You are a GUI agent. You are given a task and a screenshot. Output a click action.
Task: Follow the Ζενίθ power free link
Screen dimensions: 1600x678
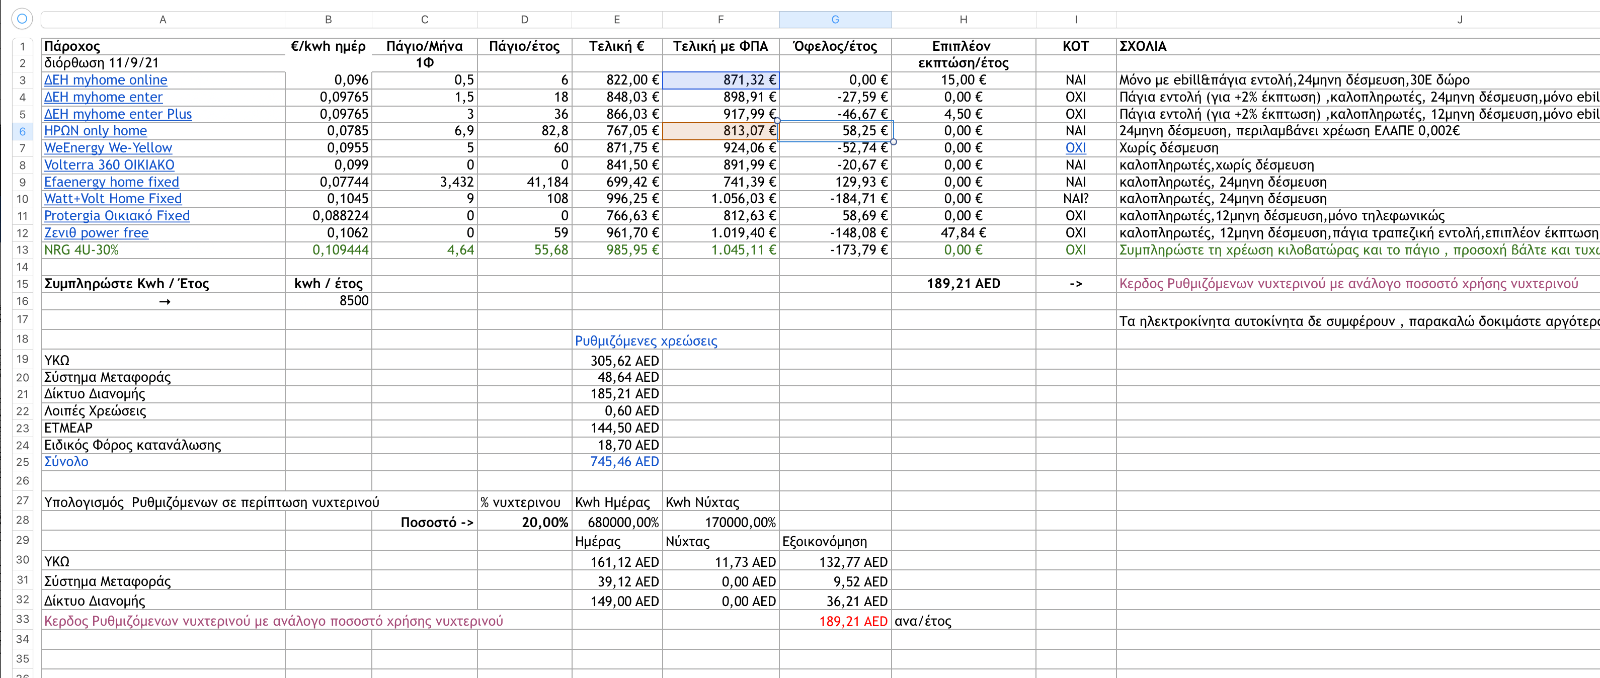(96, 233)
